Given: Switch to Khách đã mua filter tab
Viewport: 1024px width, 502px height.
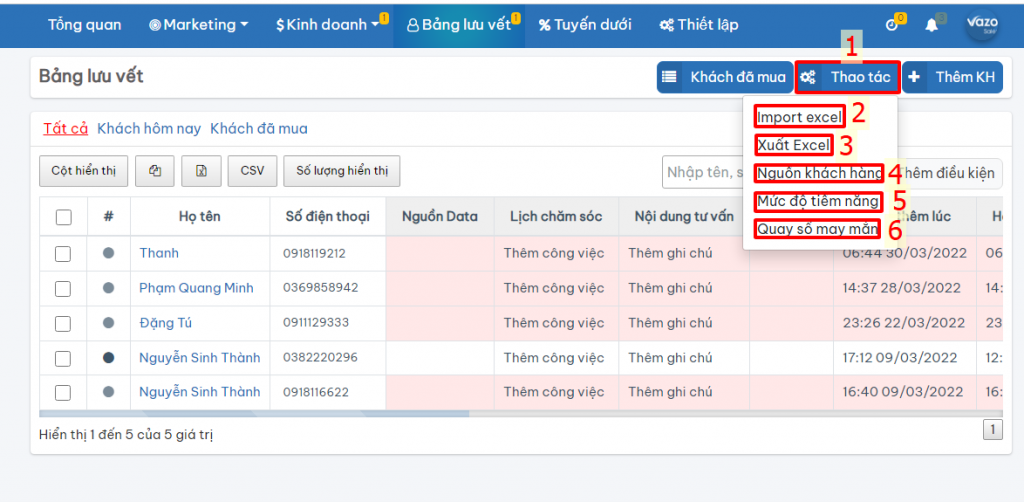Looking at the screenshot, I should 259,129.
